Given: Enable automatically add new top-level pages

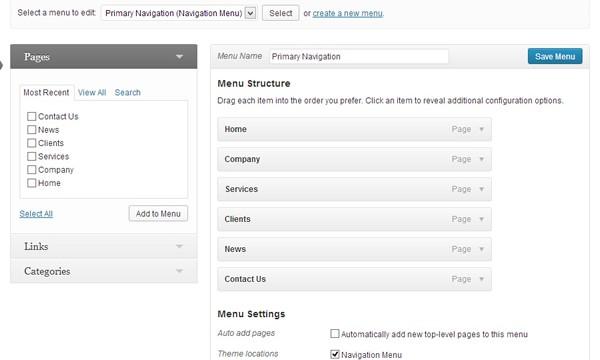Looking at the screenshot, I should pyautogui.click(x=335, y=334).
